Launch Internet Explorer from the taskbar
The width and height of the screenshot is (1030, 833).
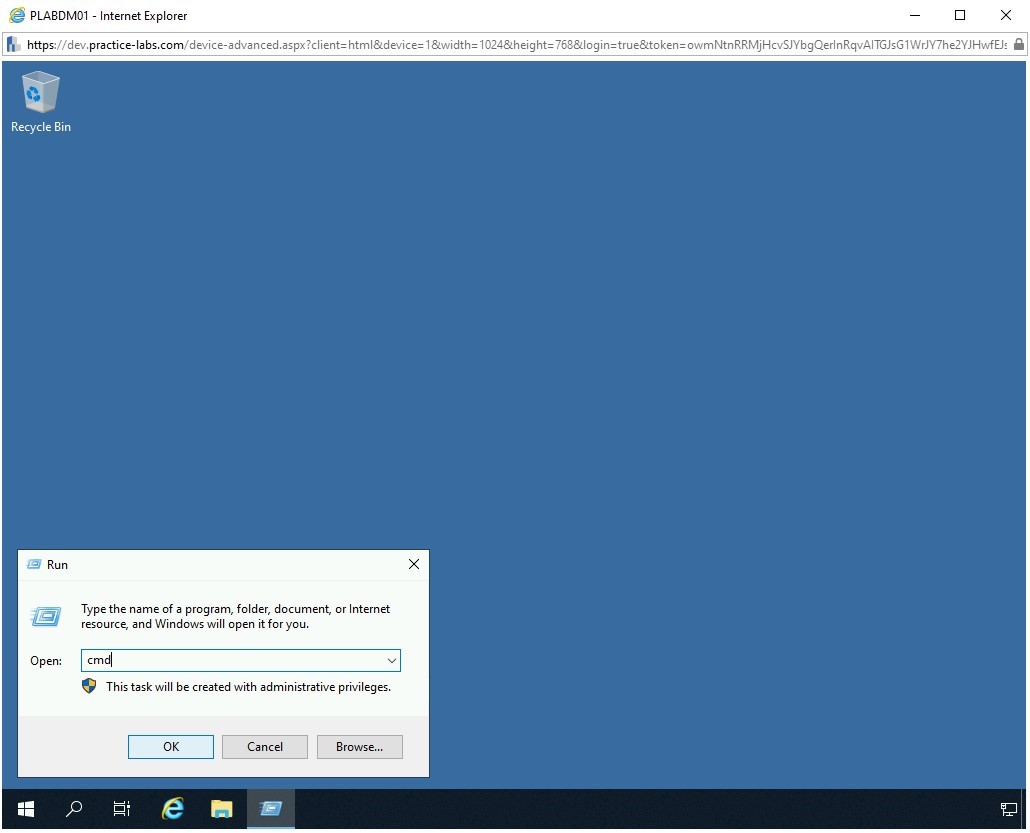[x=173, y=809]
